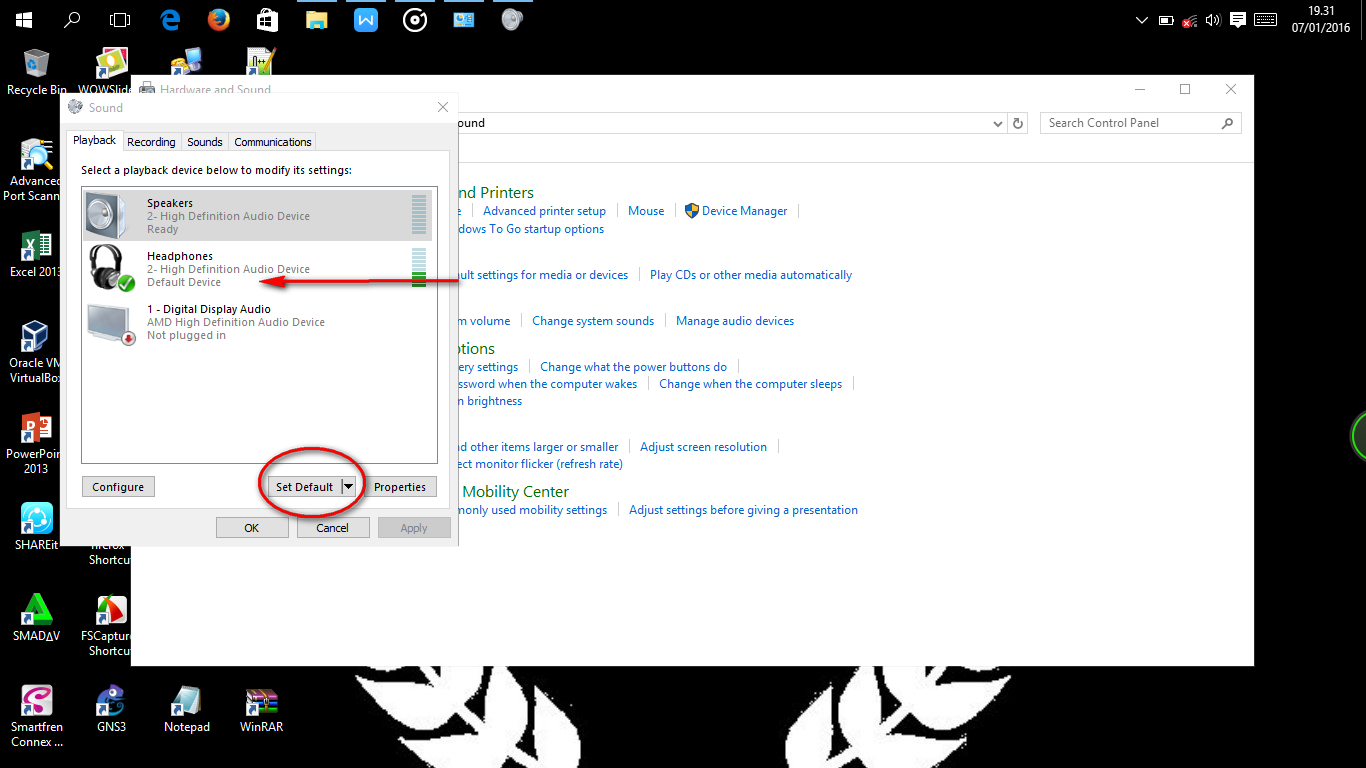Launch Firefox from the taskbar
This screenshot has height=768, width=1366.
coord(218,18)
